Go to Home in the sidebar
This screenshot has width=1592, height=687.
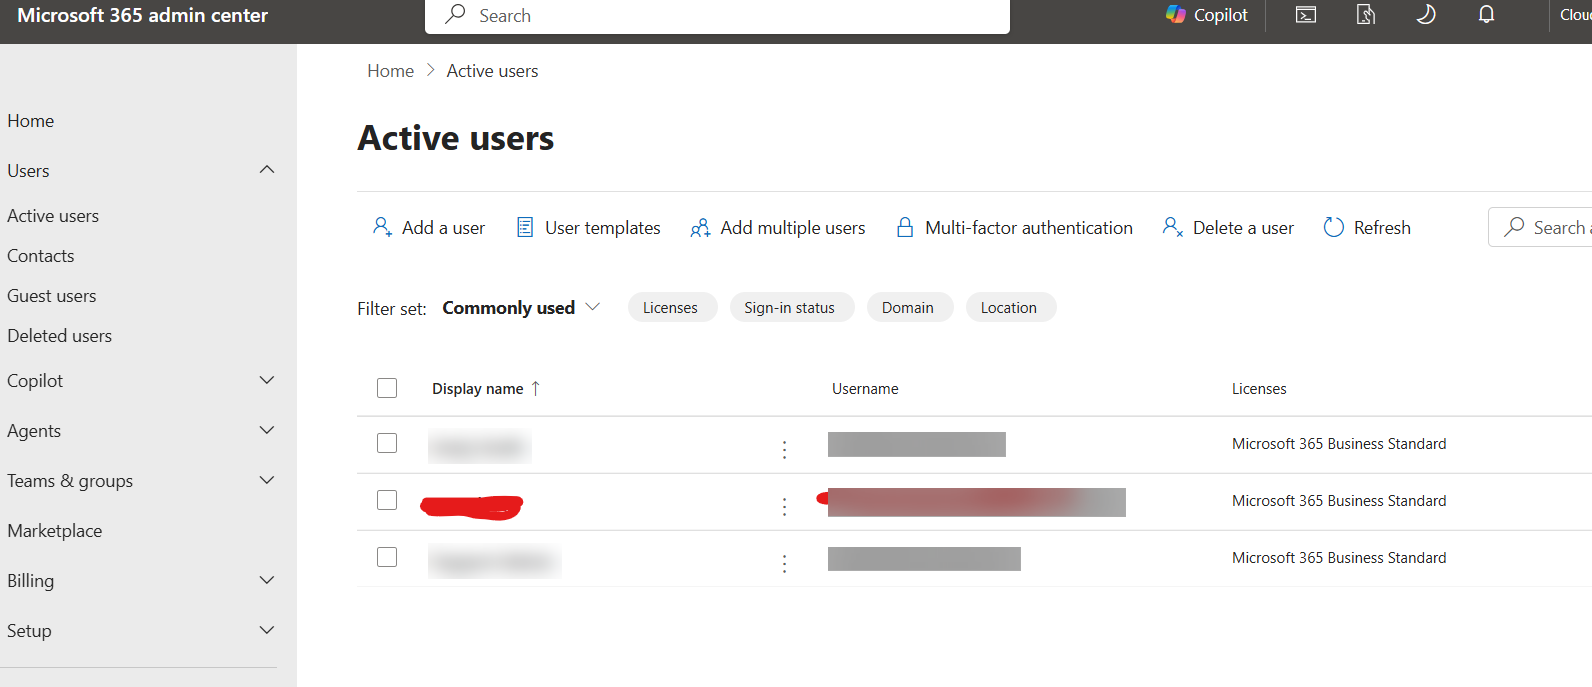[31, 121]
